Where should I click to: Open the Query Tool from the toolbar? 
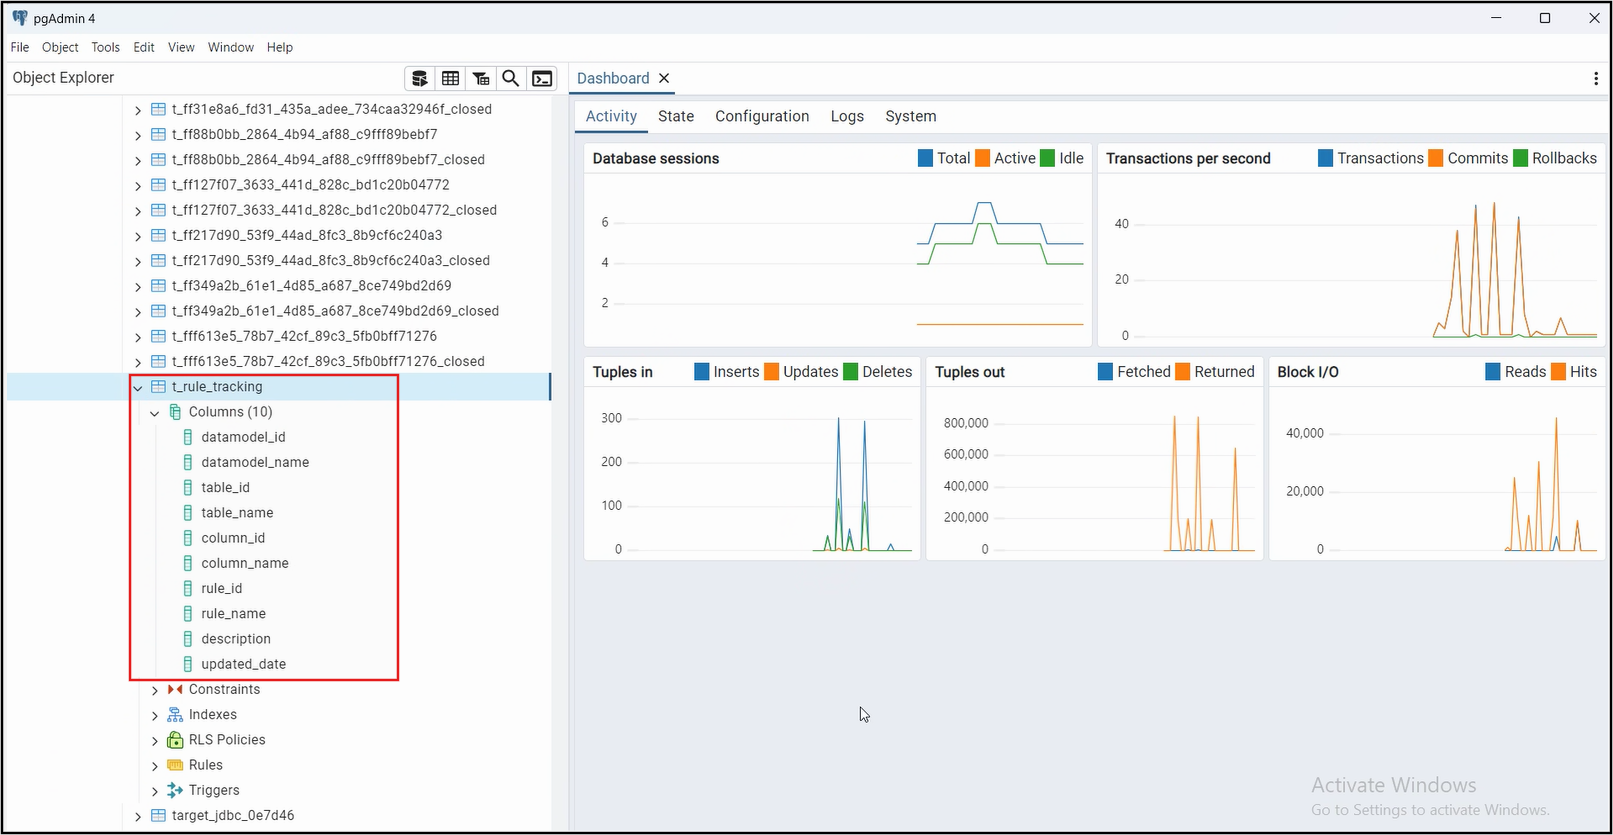[x=420, y=79]
